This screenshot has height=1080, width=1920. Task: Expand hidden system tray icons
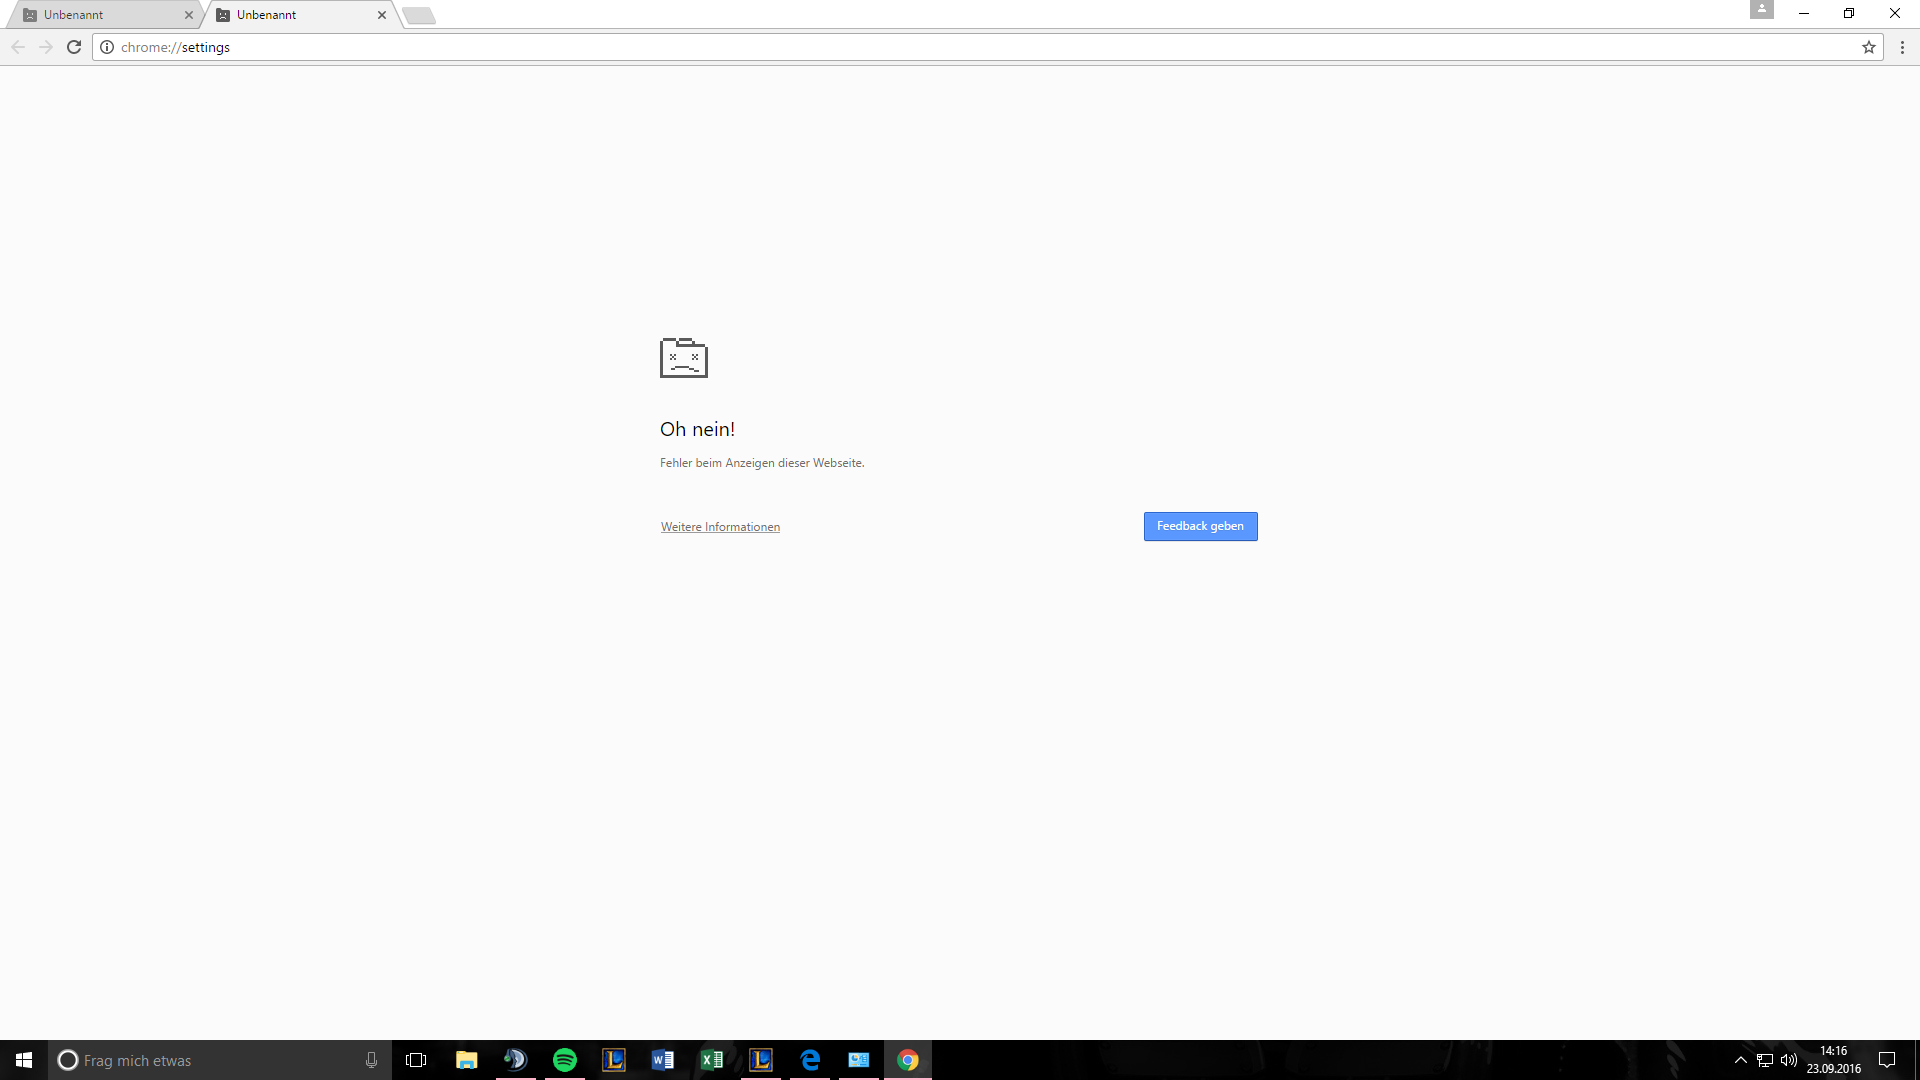pos(1741,1060)
